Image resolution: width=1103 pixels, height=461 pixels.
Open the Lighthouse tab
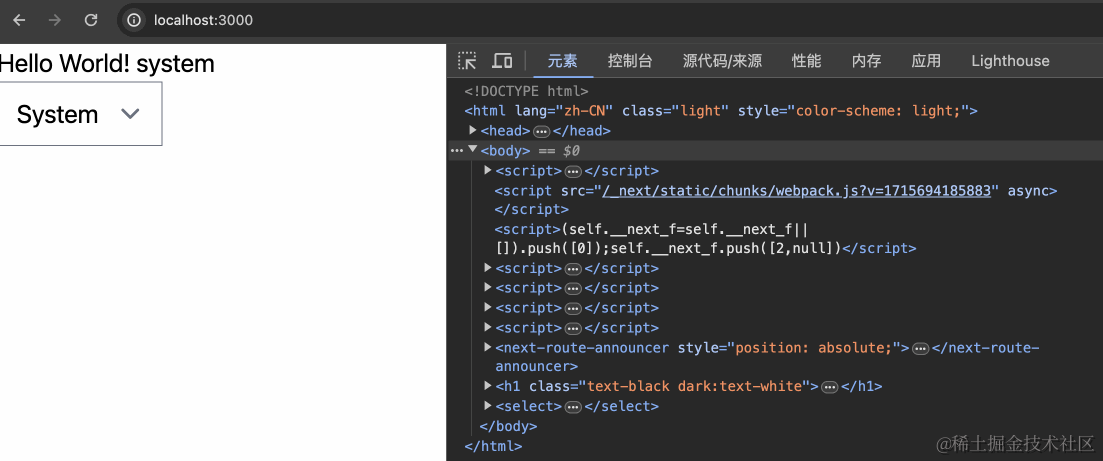(x=1010, y=61)
